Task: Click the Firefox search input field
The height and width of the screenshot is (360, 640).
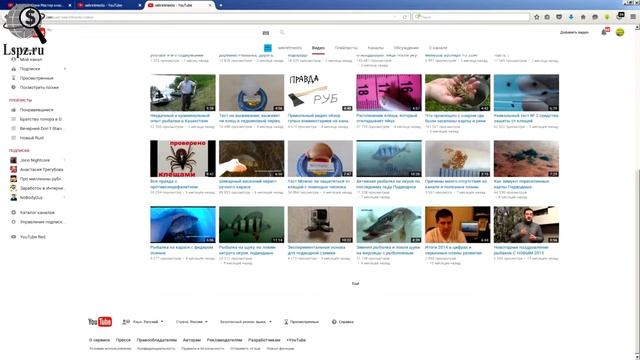Action: [471, 17]
